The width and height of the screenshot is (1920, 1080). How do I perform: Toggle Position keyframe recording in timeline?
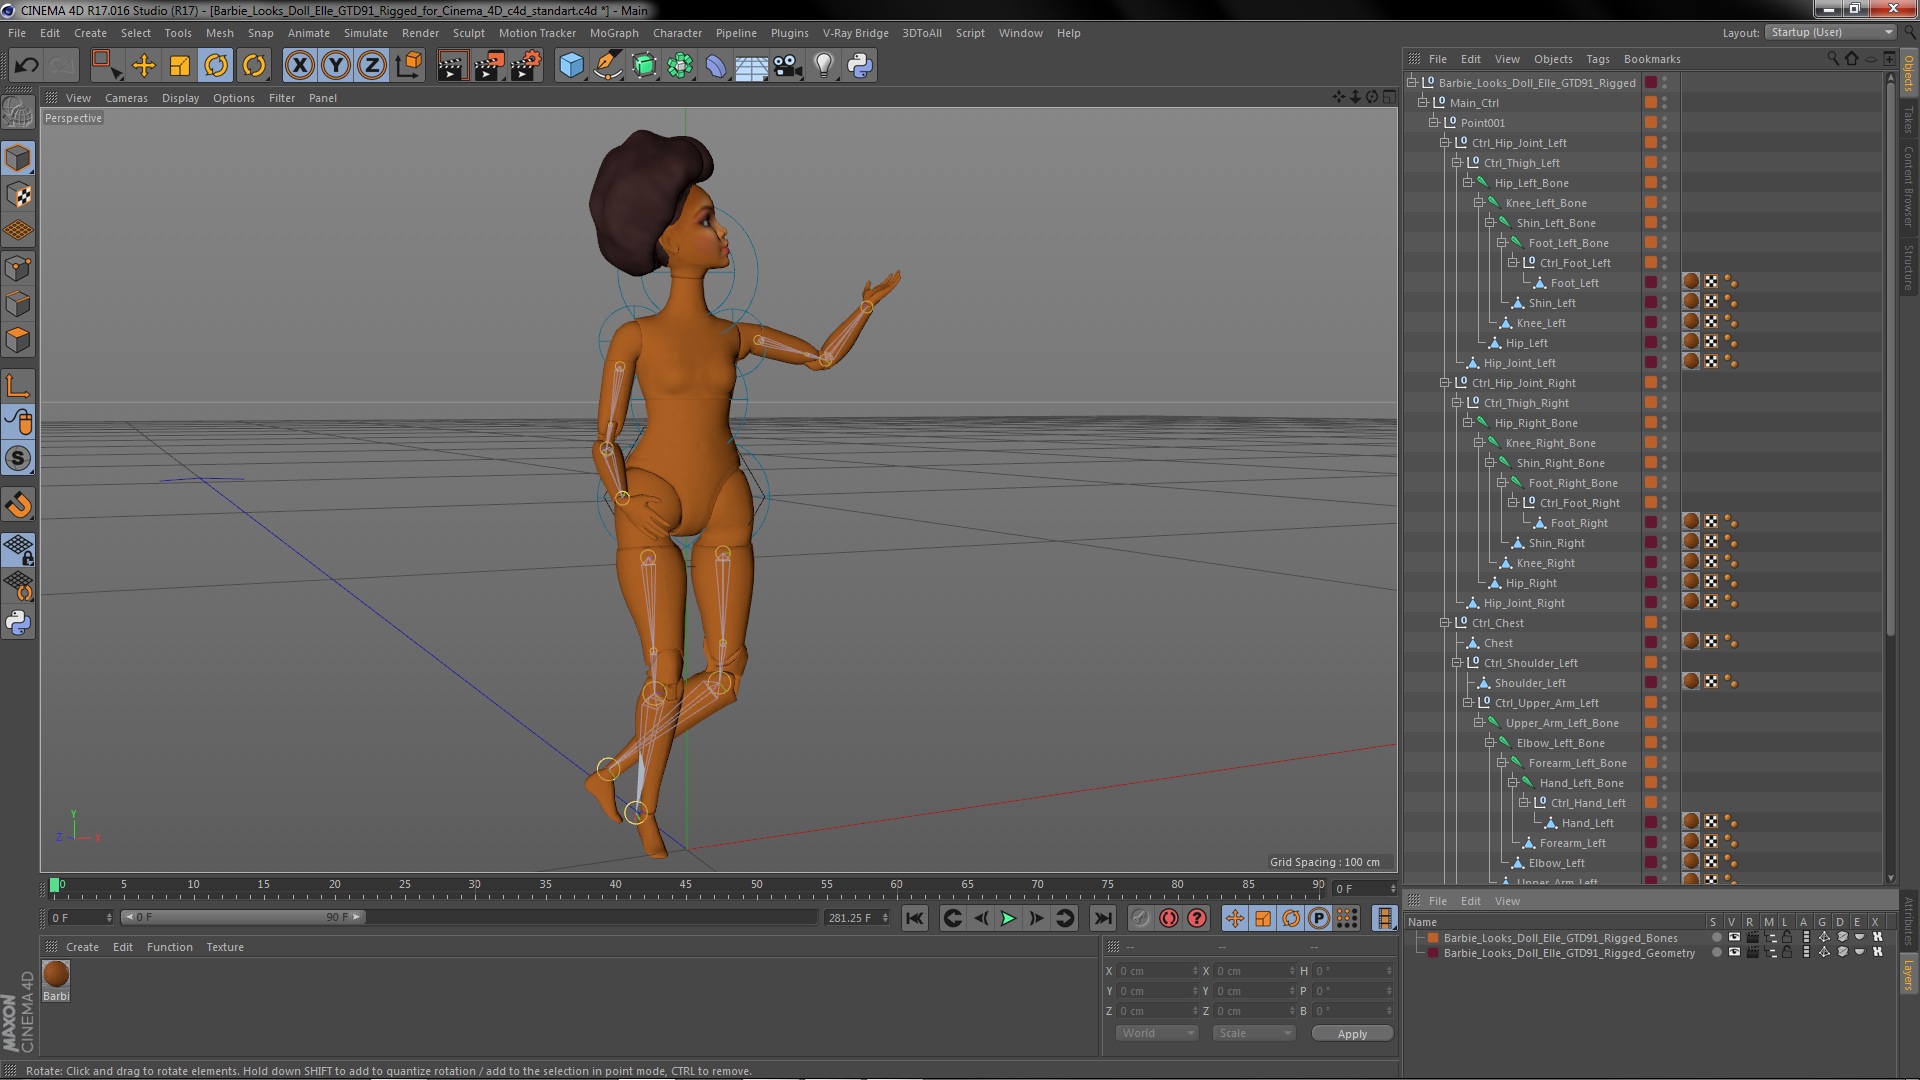(1235, 918)
